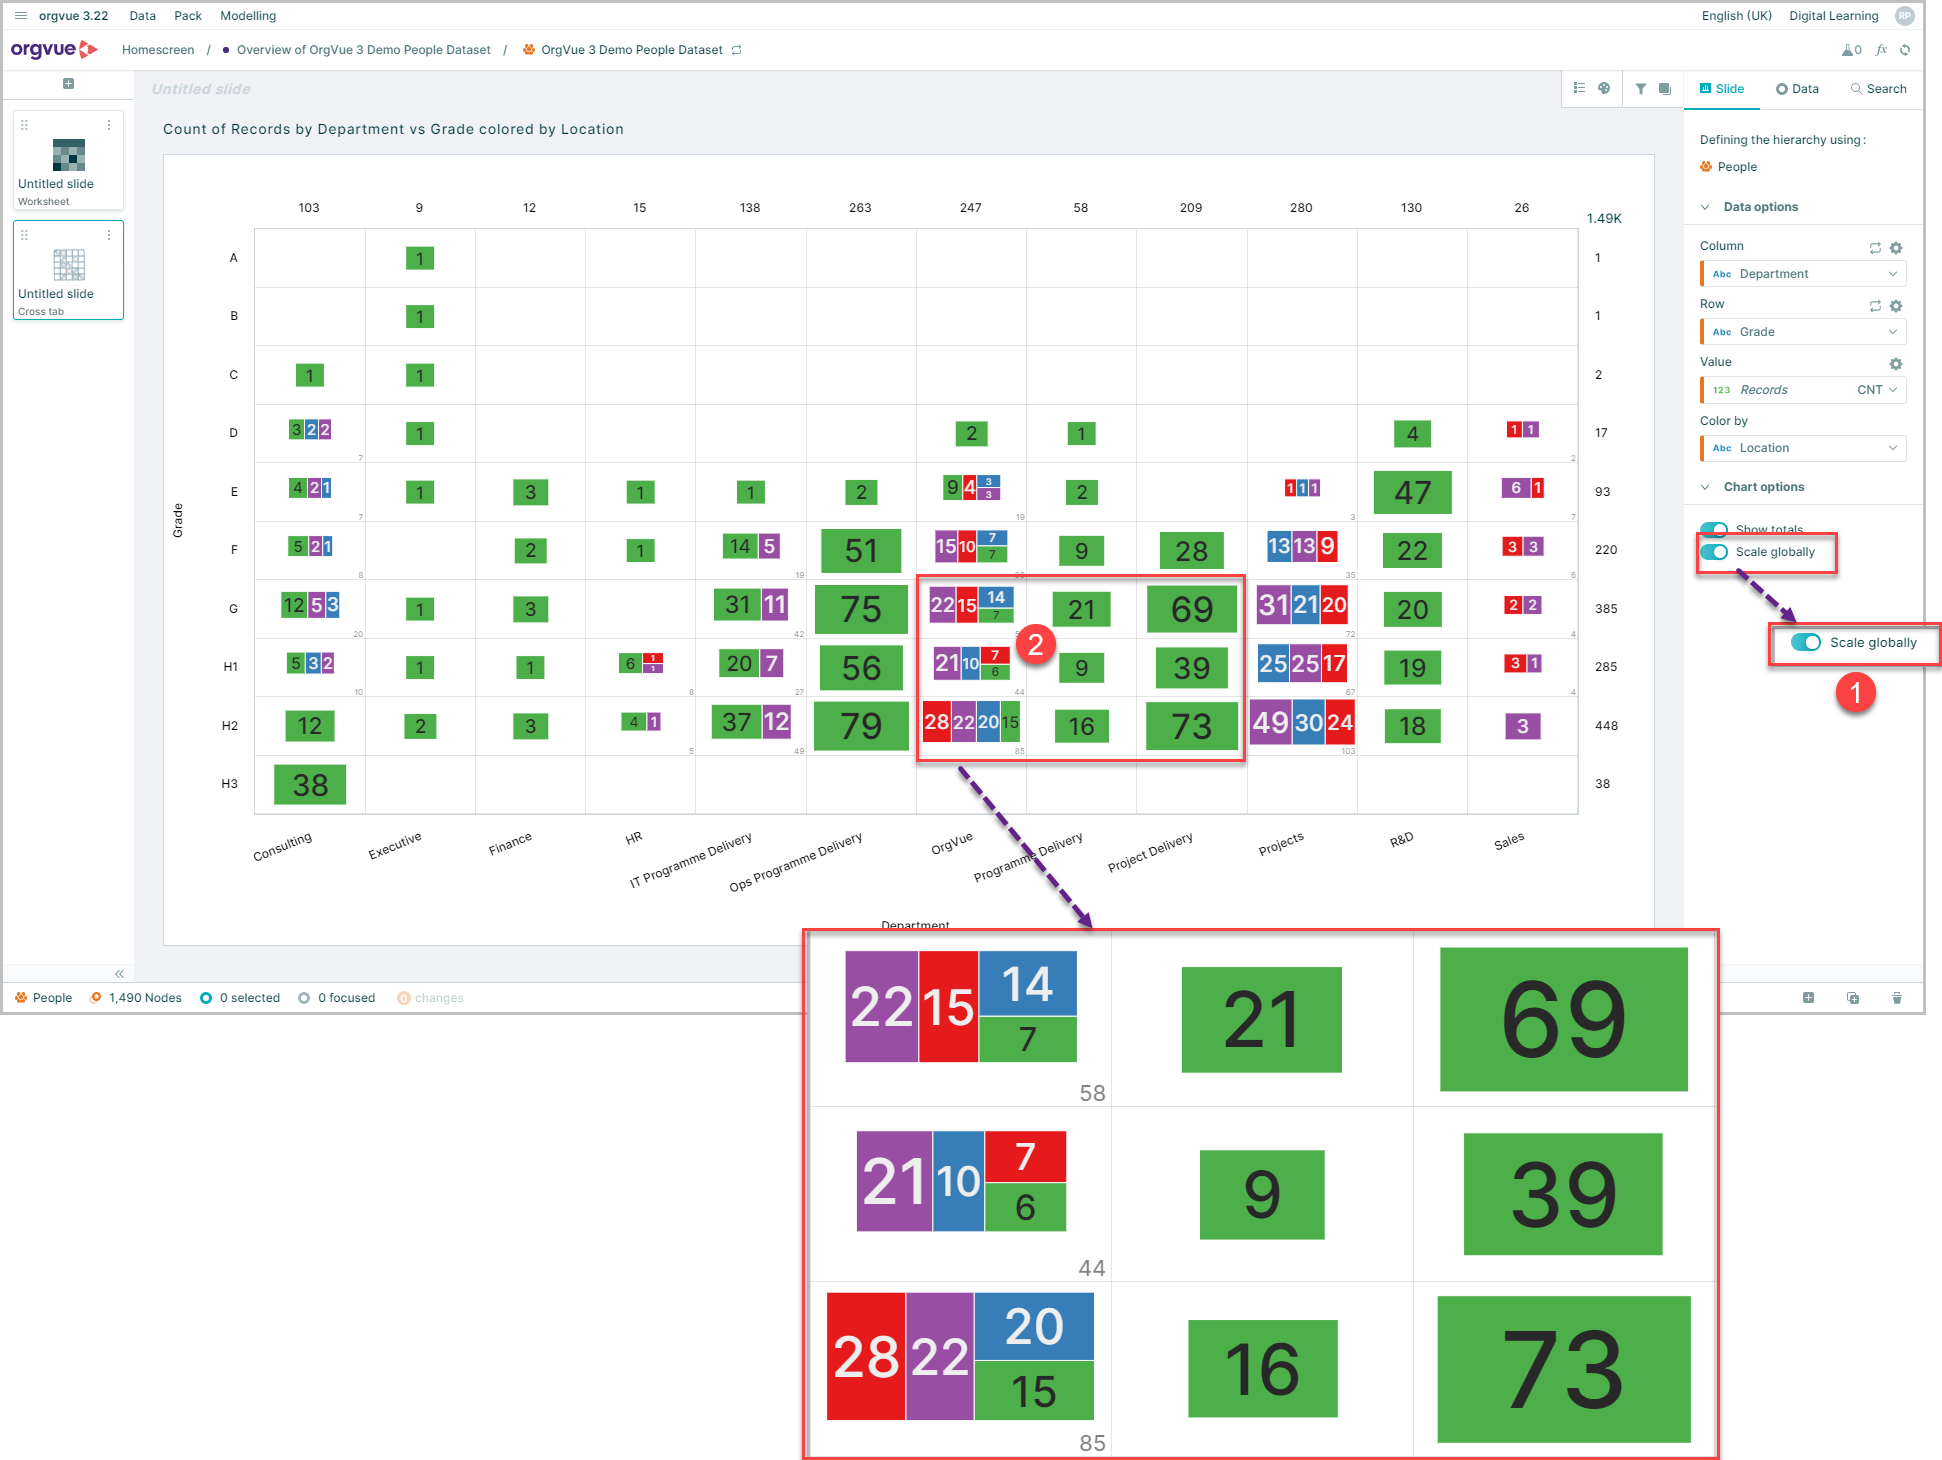Click the refresh sync icon
Screen dimensions: 1942x1460
[x=1905, y=50]
